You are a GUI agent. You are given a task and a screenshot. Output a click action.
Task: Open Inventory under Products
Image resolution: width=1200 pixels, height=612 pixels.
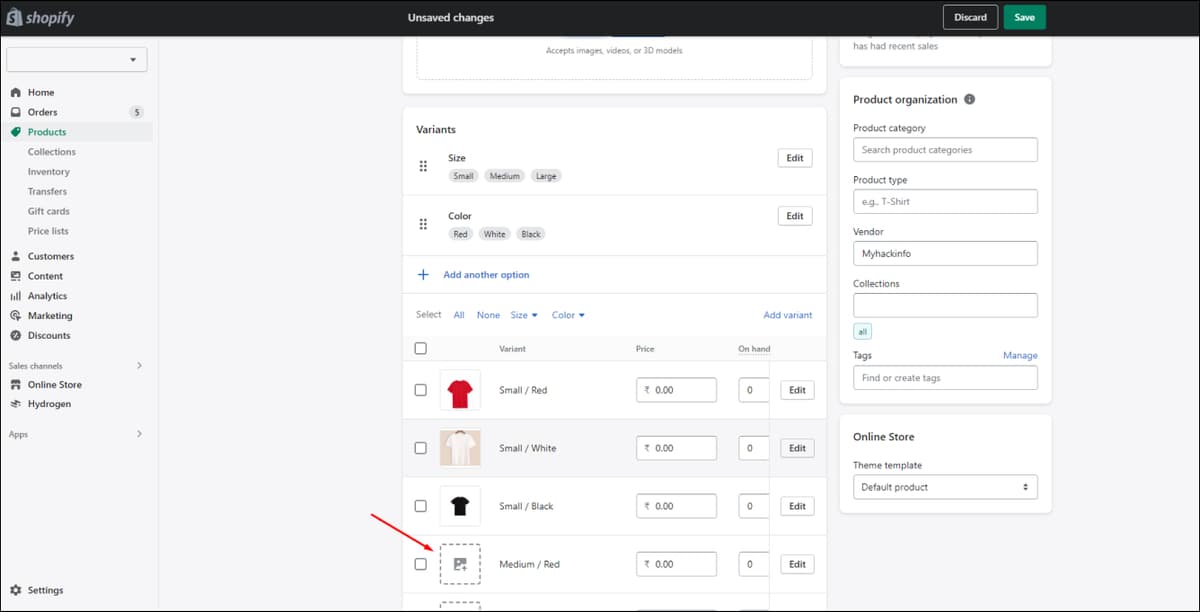coord(49,172)
